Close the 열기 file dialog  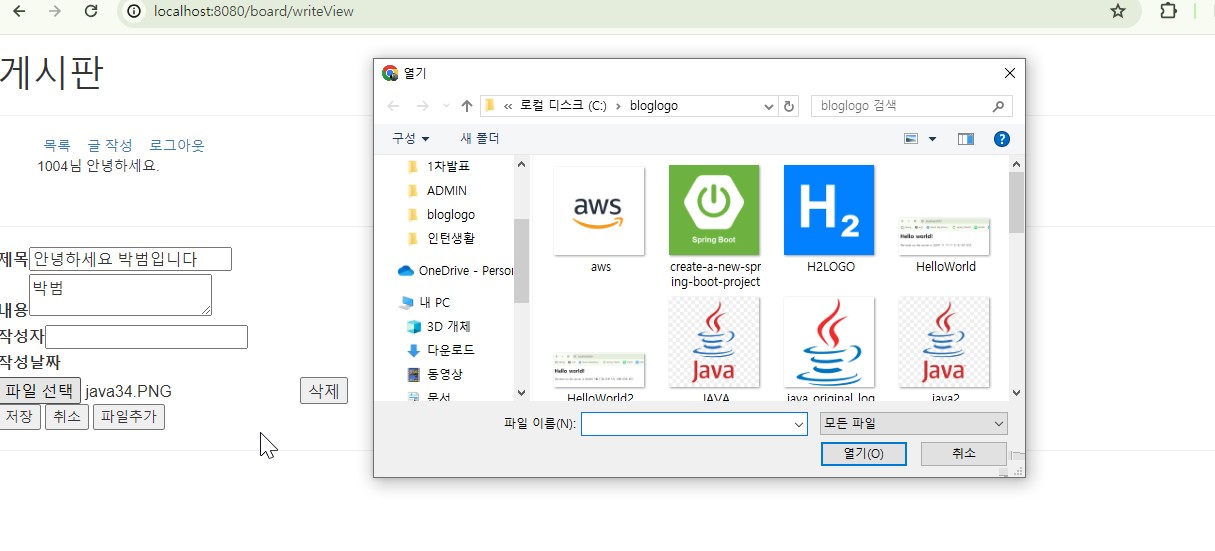[1010, 73]
